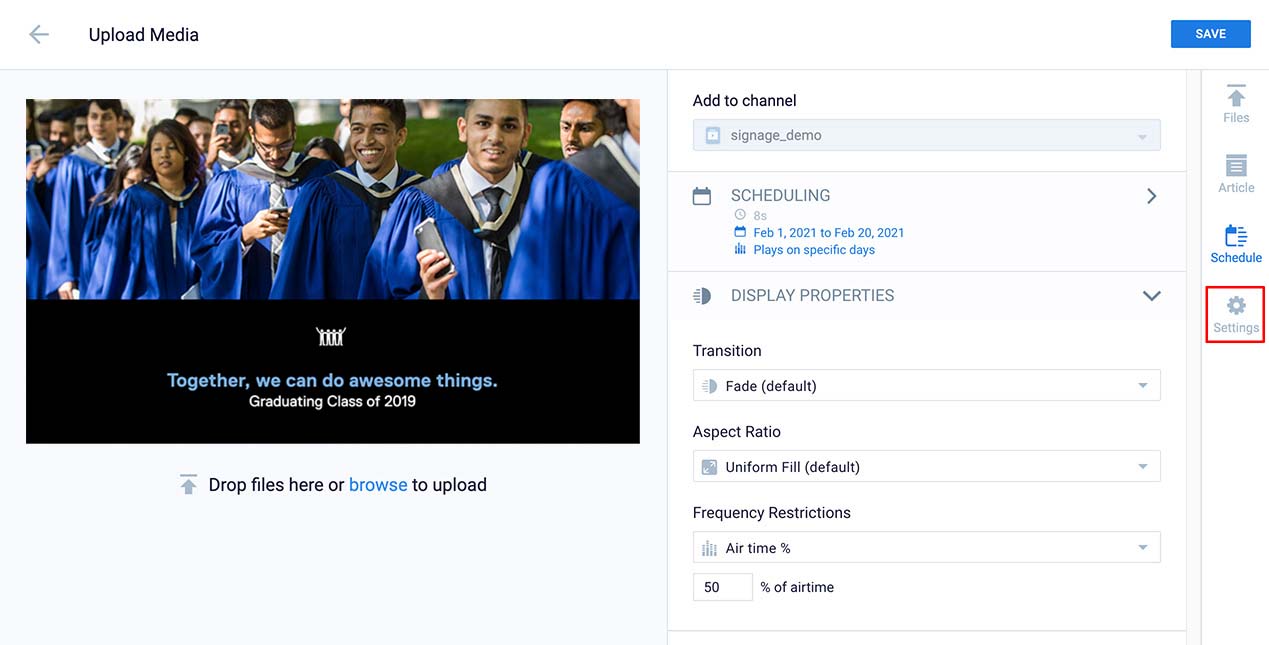1269x645 pixels.
Task: Open the Files sidebar panel
Action: 1236,104
